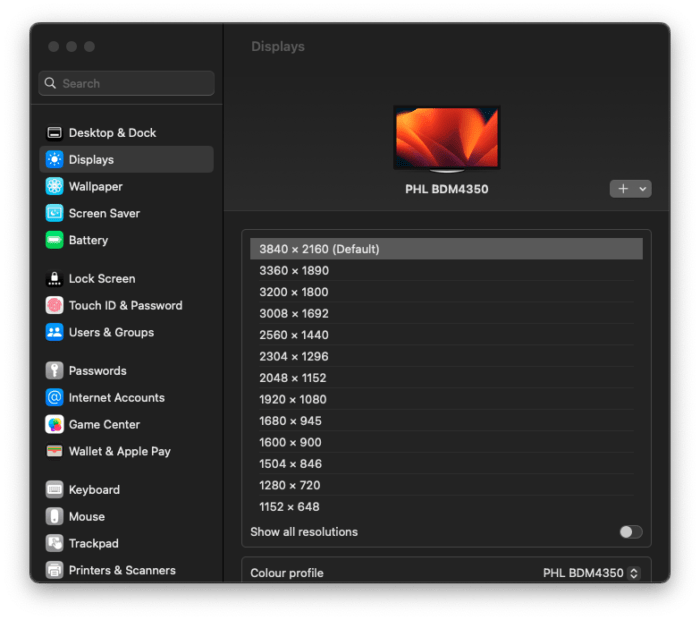This screenshot has height=620, width=700.
Task: Open Printers & Scanners settings
Action: (122, 570)
